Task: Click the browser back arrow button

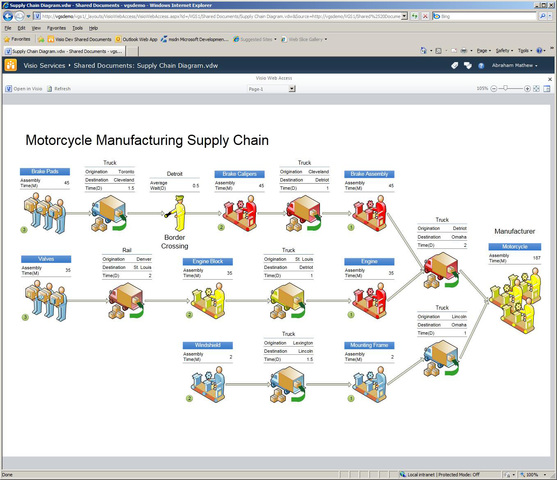Action: pyautogui.click(x=8, y=16)
